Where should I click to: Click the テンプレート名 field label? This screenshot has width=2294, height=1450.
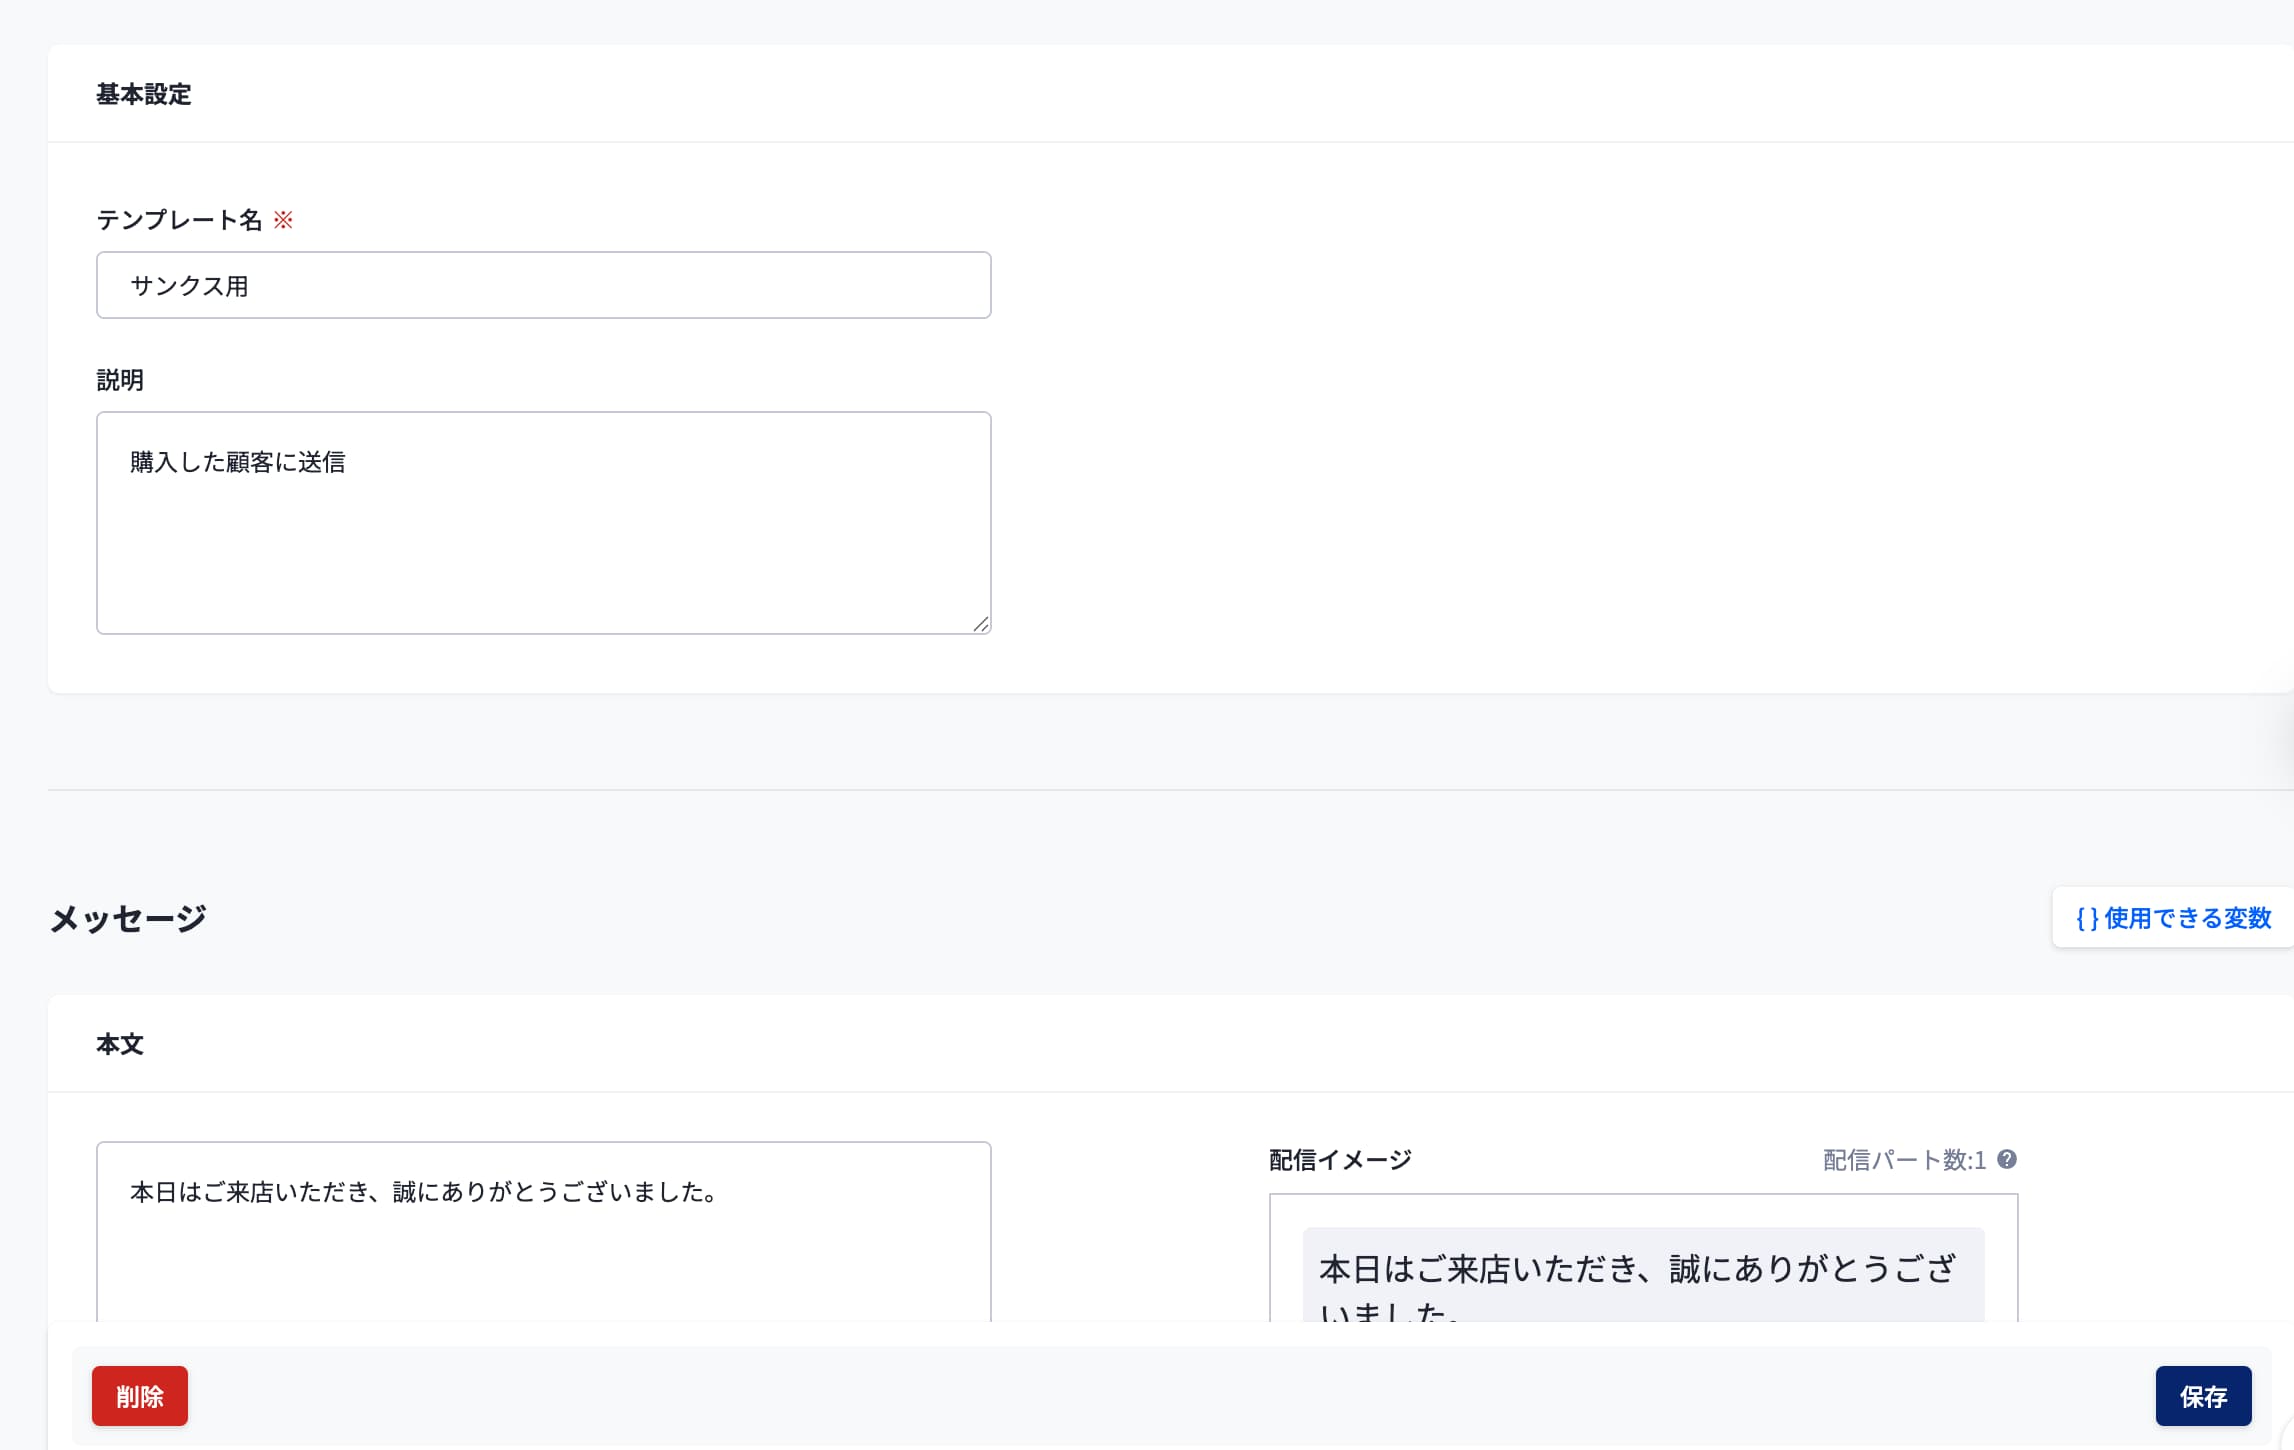[179, 220]
